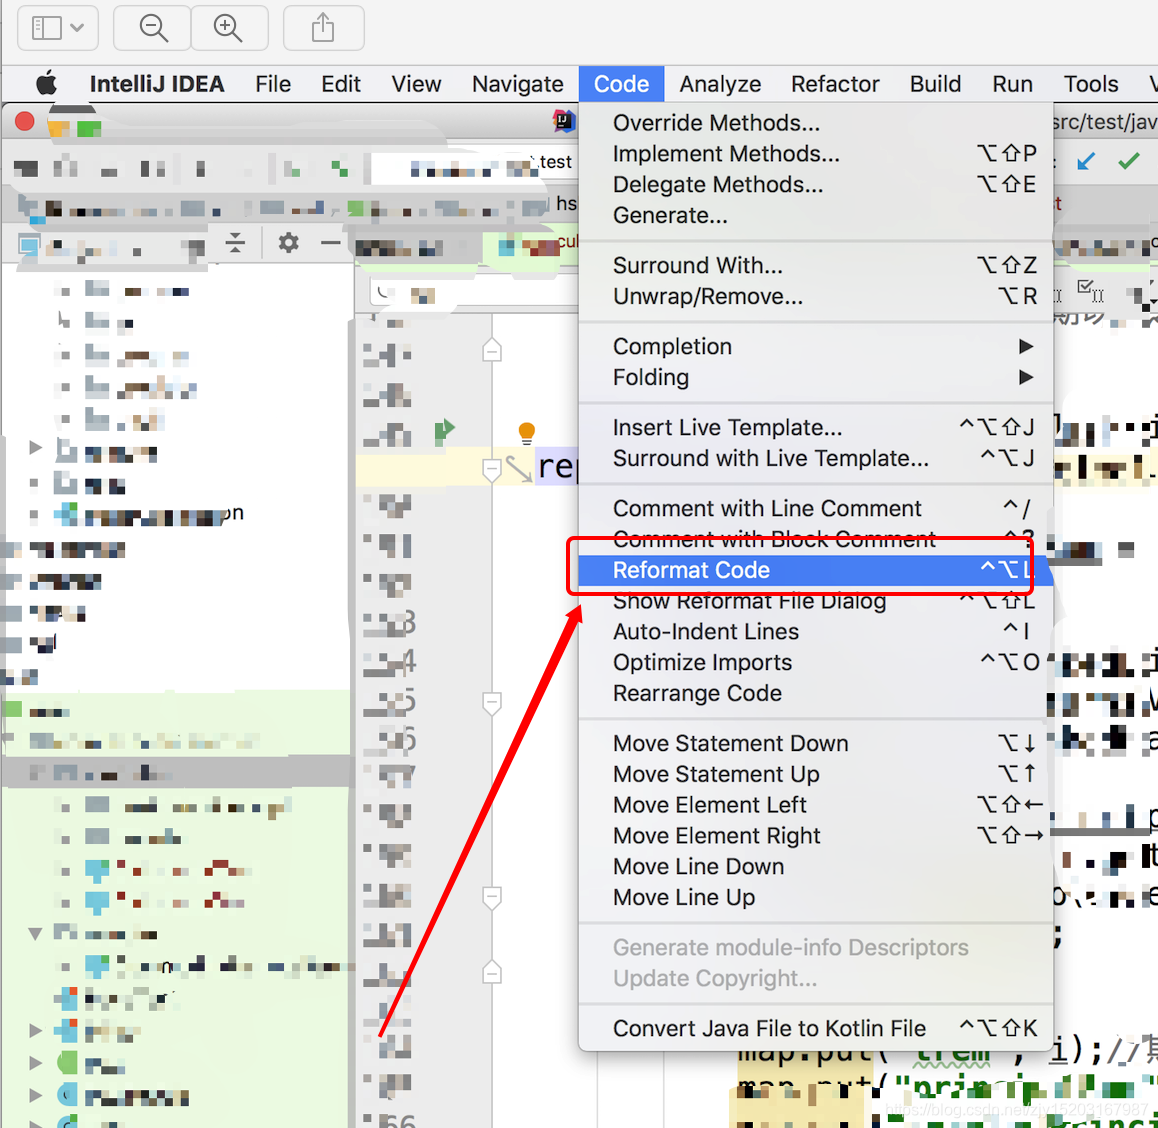The image size is (1158, 1128).
Task: Click the green commit checkmark icon
Action: 1128,160
